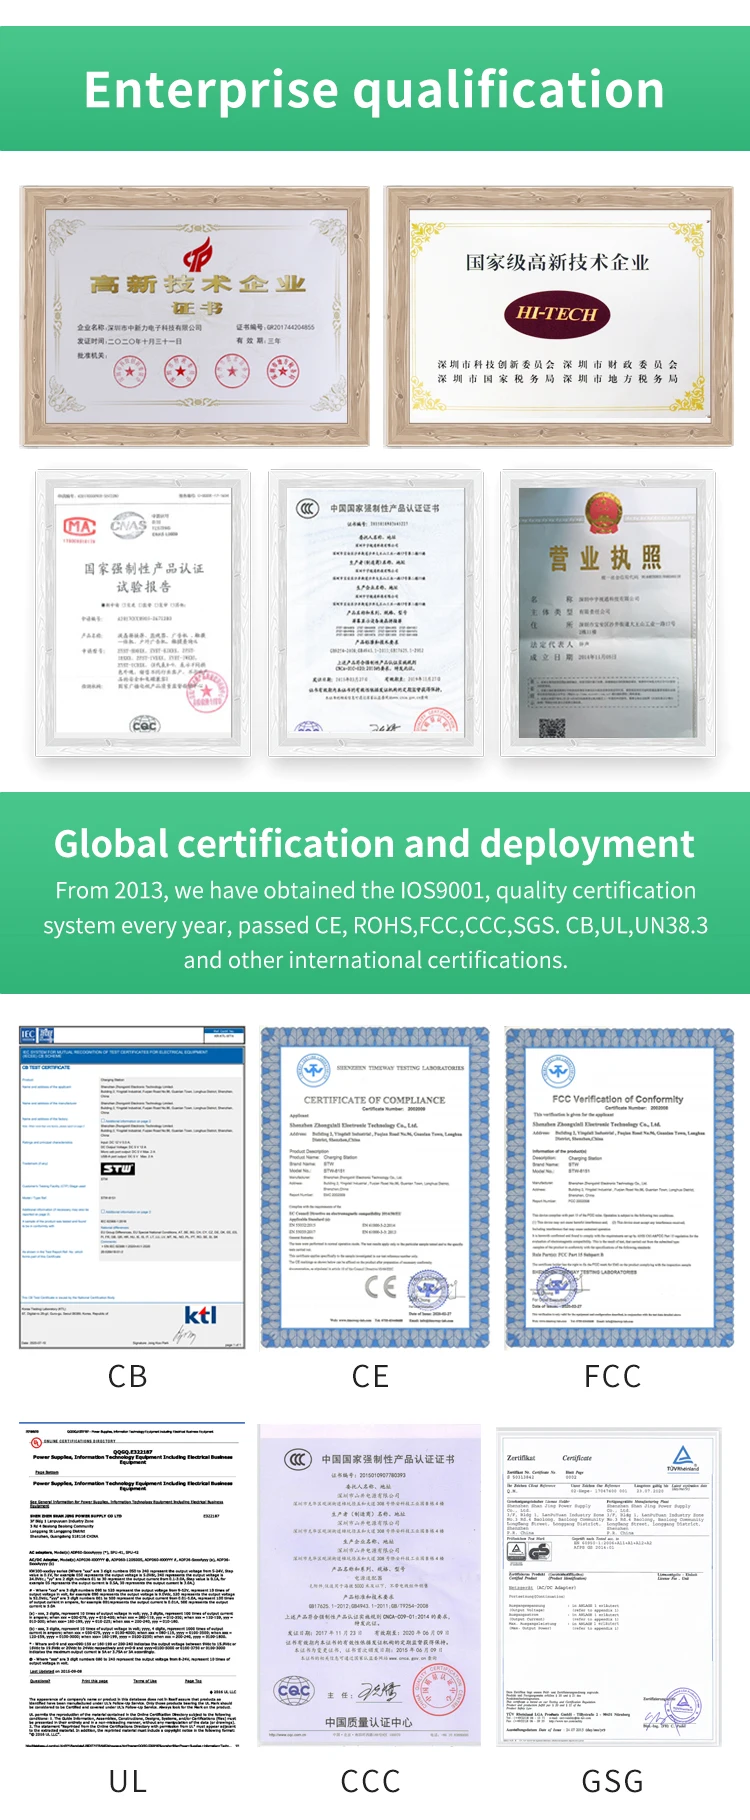The width and height of the screenshot is (750, 1820).
Task: Click the UL label
Action: [128, 1781]
